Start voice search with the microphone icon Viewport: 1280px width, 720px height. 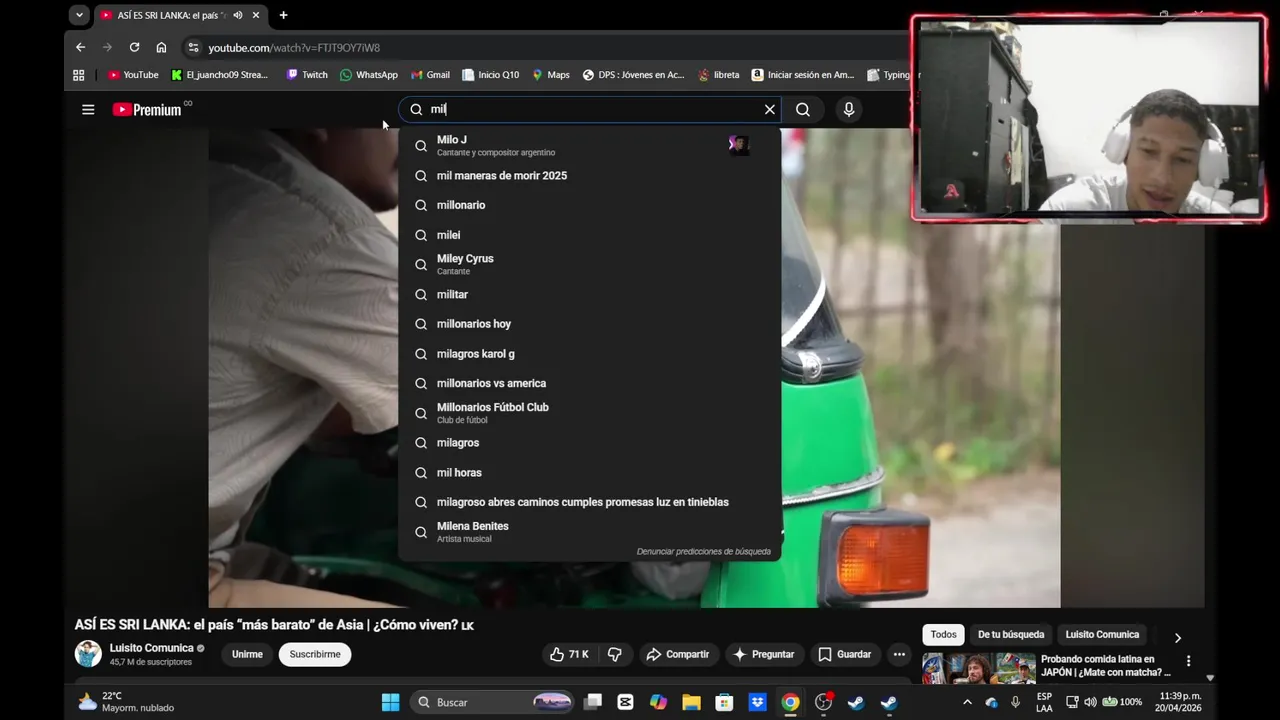click(x=849, y=110)
